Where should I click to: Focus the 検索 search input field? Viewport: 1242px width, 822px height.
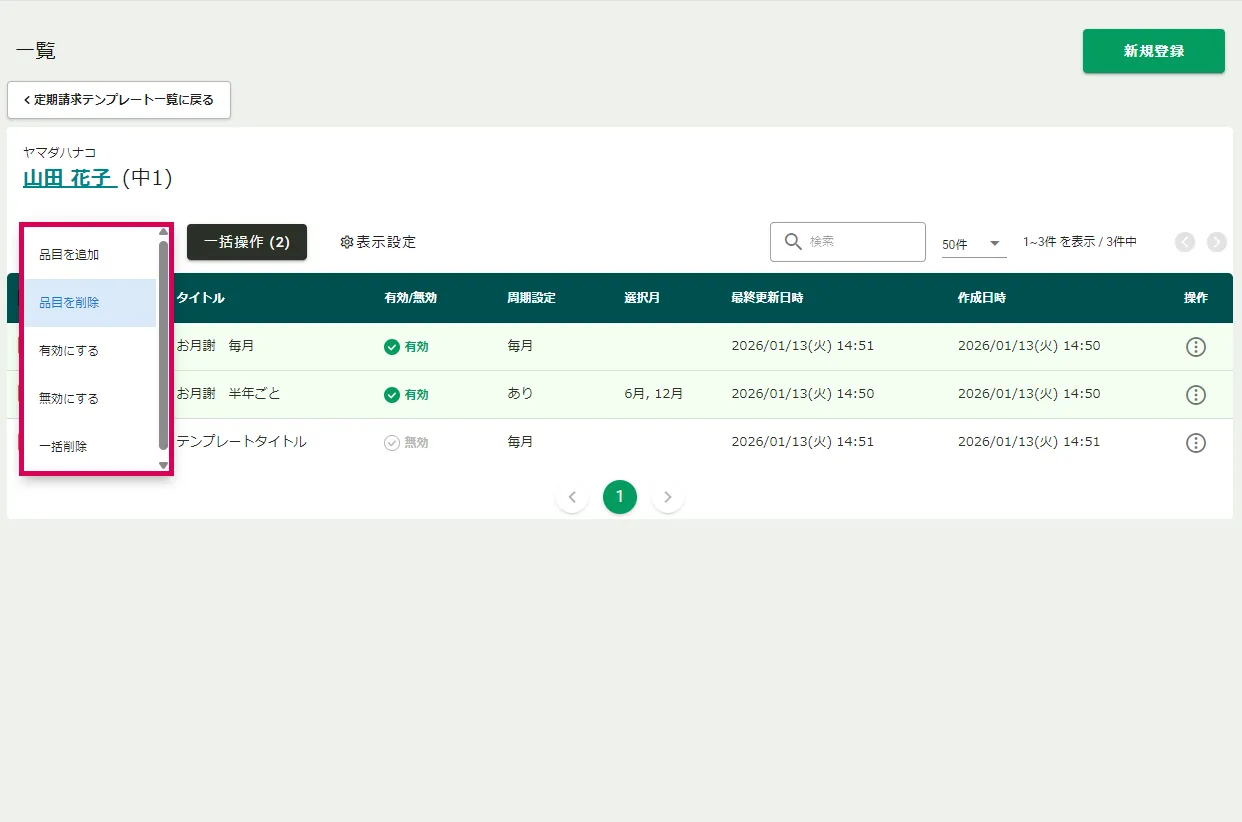coord(862,242)
